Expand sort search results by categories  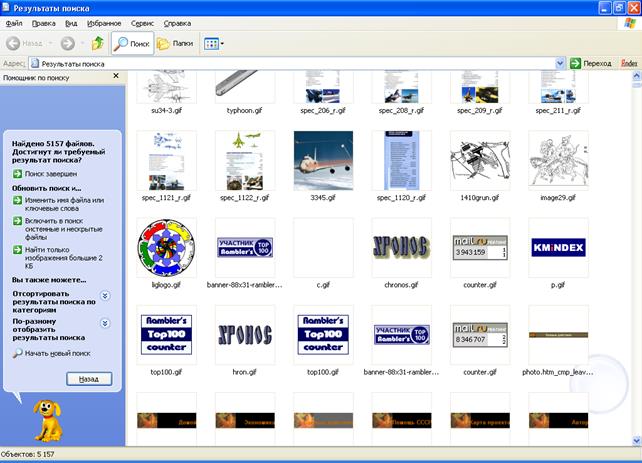106,296
